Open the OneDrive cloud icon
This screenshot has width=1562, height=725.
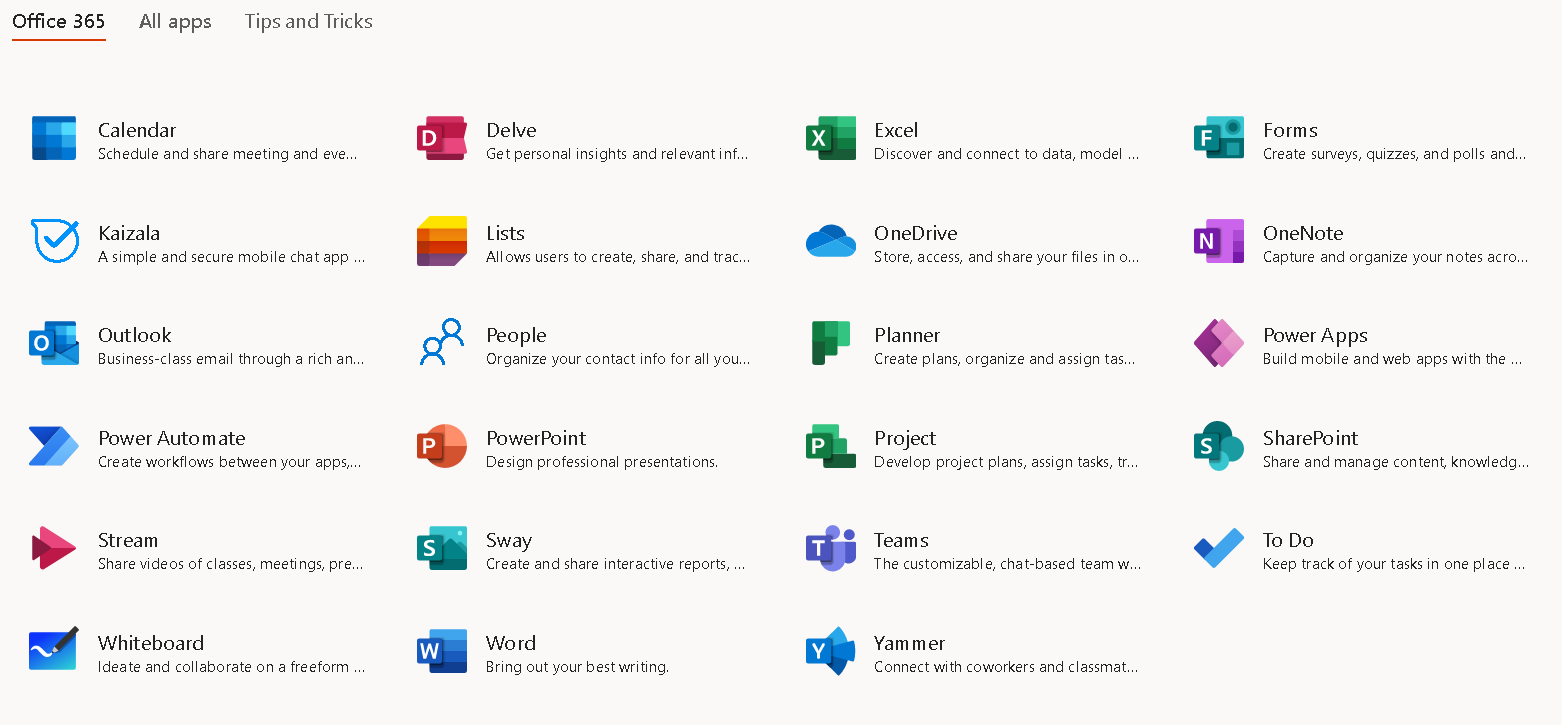click(x=830, y=241)
